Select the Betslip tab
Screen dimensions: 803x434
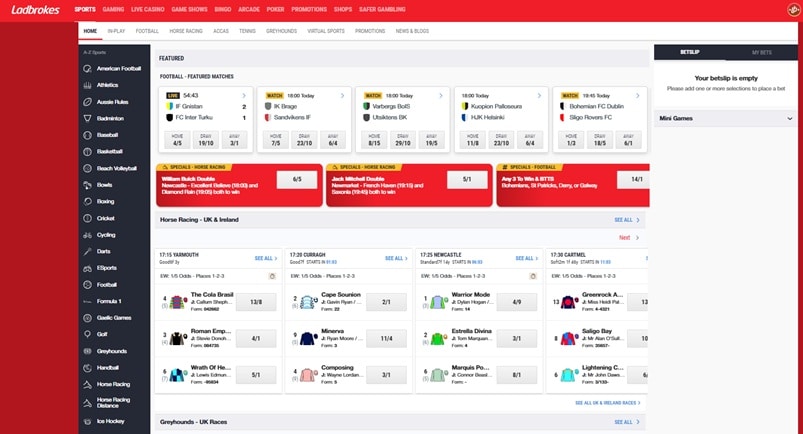click(690, 52)
